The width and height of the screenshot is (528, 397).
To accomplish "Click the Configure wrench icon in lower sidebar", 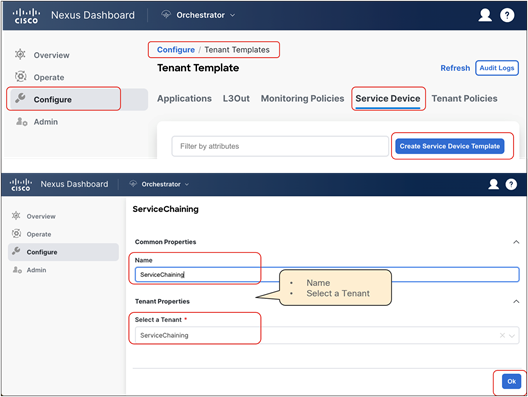I will pyautogui.click(x=16, y=251).
